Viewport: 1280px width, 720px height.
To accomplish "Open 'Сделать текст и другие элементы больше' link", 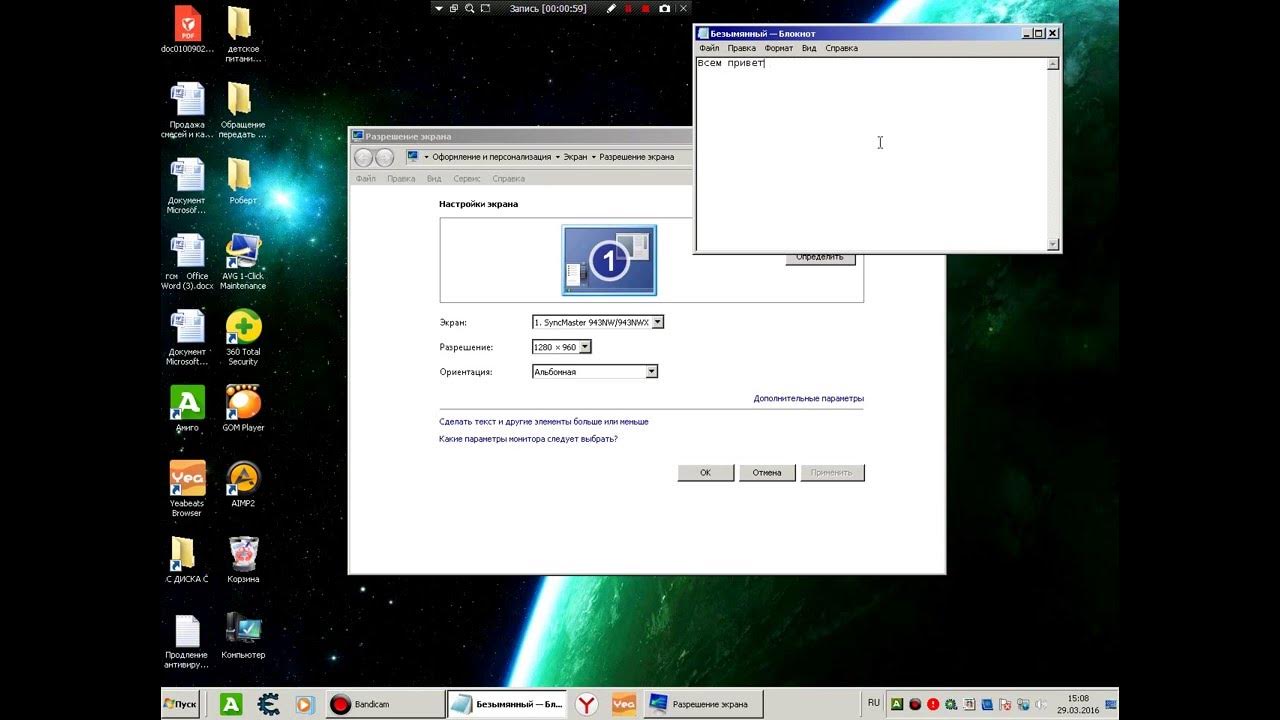I will pyautogui.click(x=544, y=422).
